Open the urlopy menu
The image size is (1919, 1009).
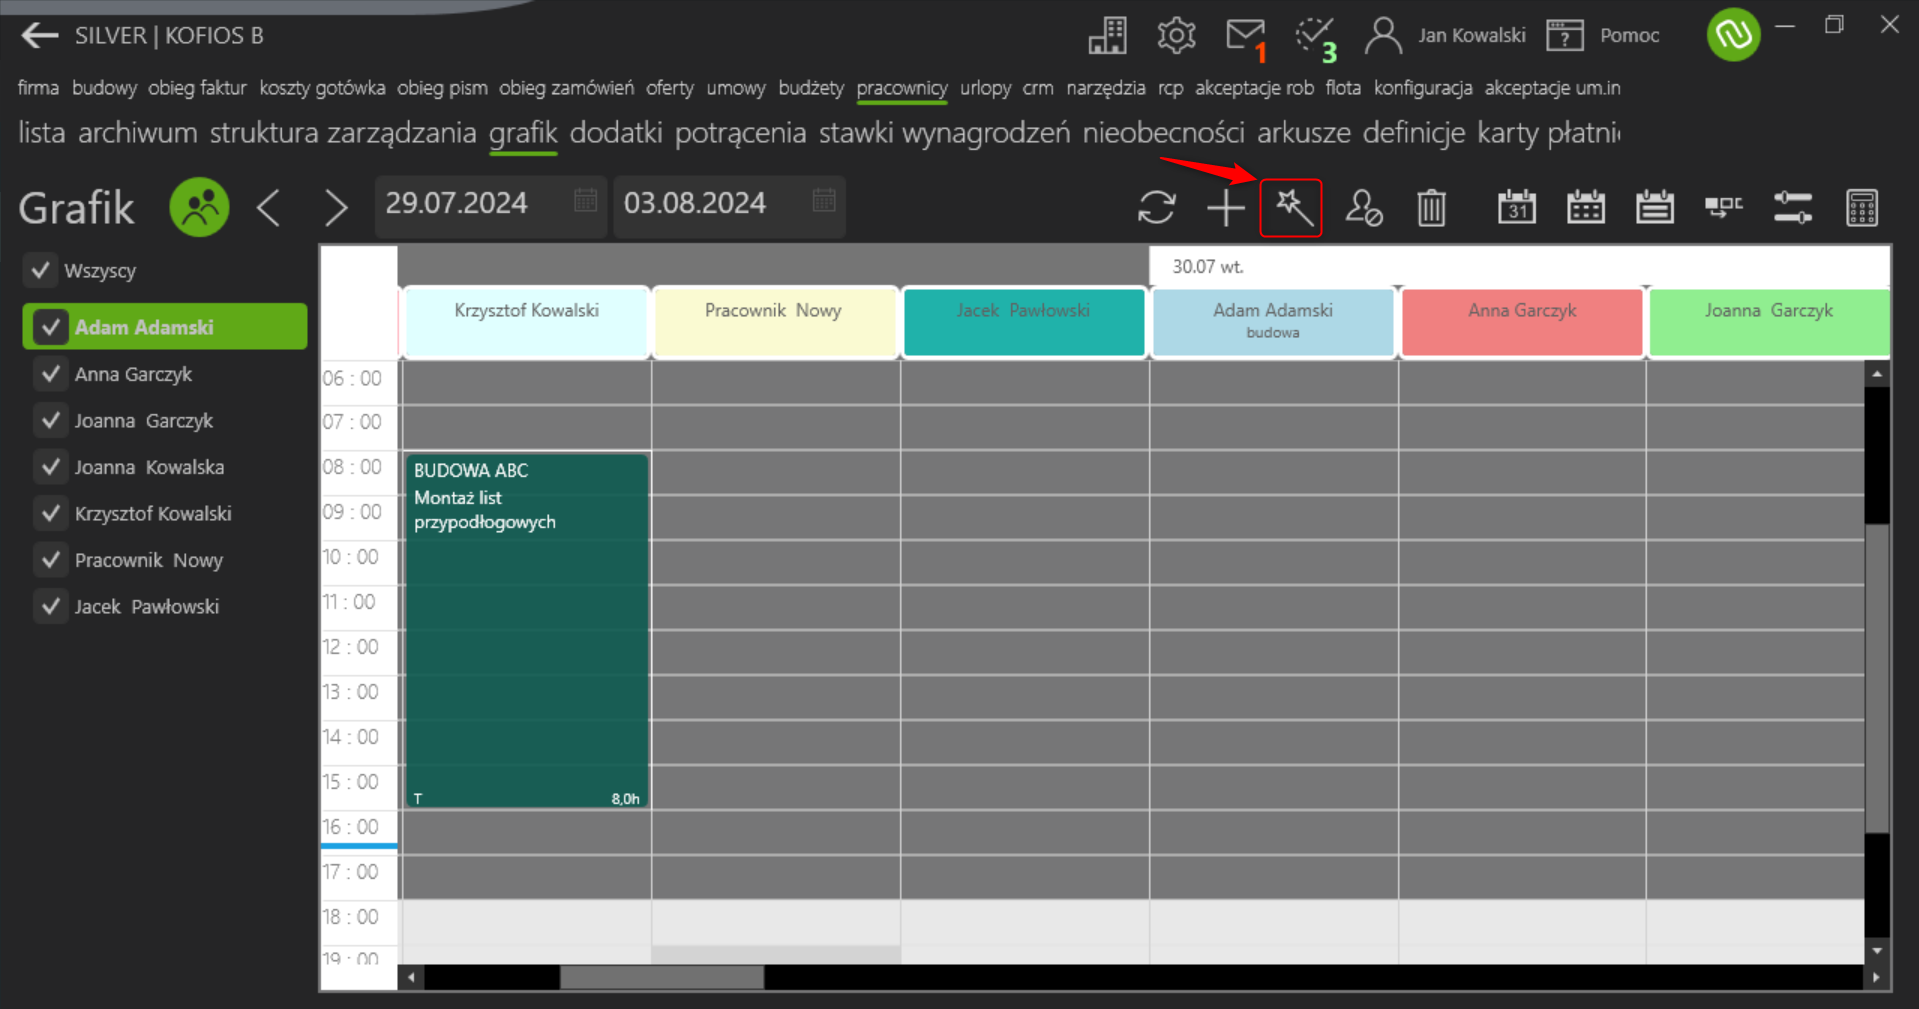[985, 88]
